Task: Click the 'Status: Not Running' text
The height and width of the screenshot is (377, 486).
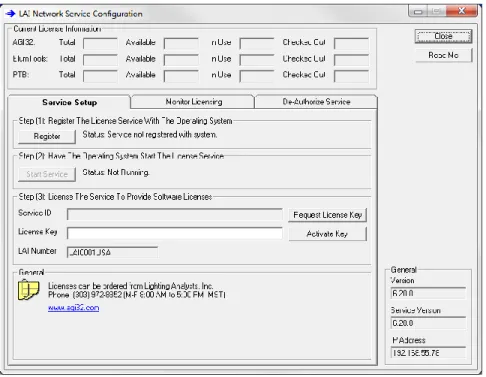Action: pos(116,172)
